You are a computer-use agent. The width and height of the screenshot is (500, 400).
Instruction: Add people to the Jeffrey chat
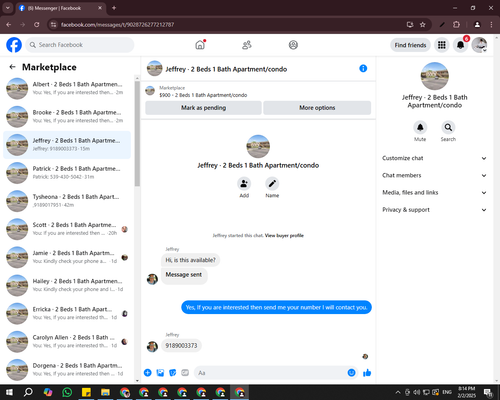coord(244,184)
